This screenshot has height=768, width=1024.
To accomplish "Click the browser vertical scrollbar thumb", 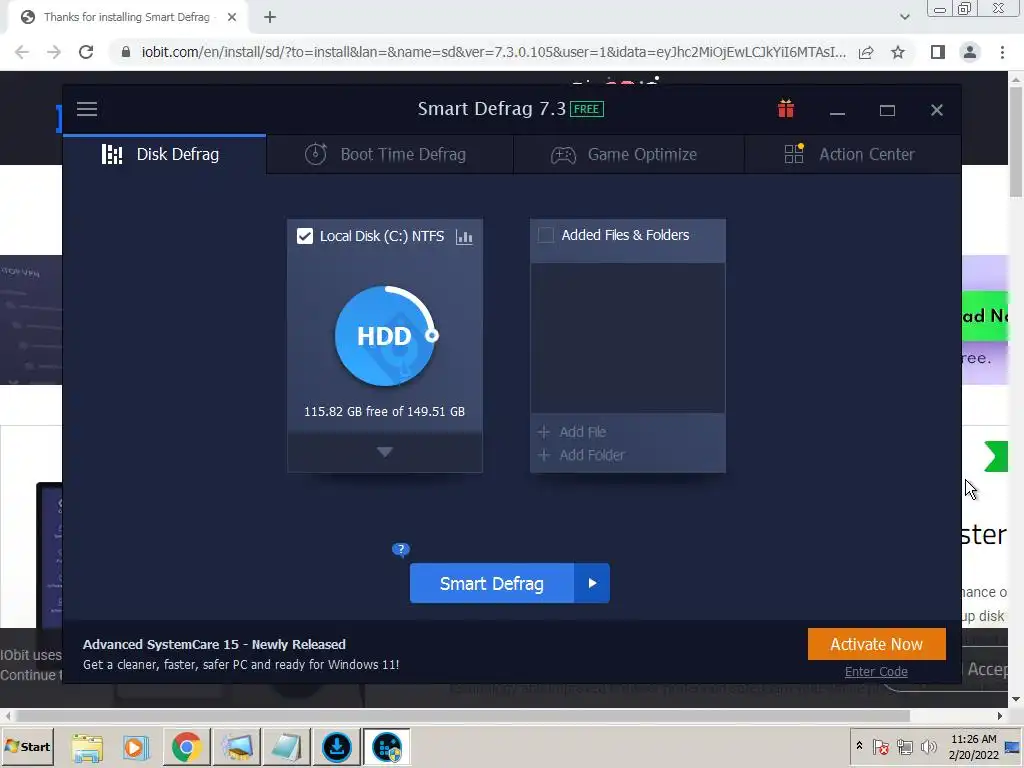I will [x=1016, y=141].
